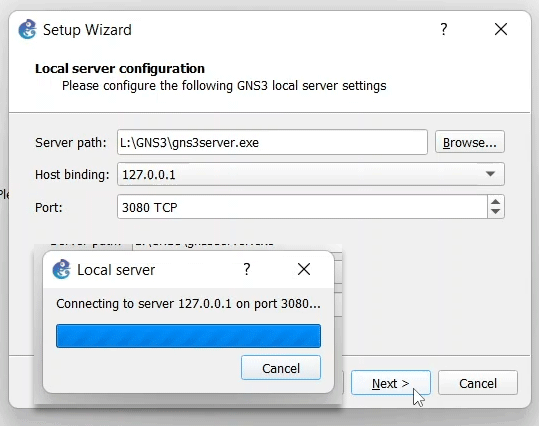Click the blue connection progress bar
The width and height of the screenshot is (539, 426).
(x=188, y=336)
